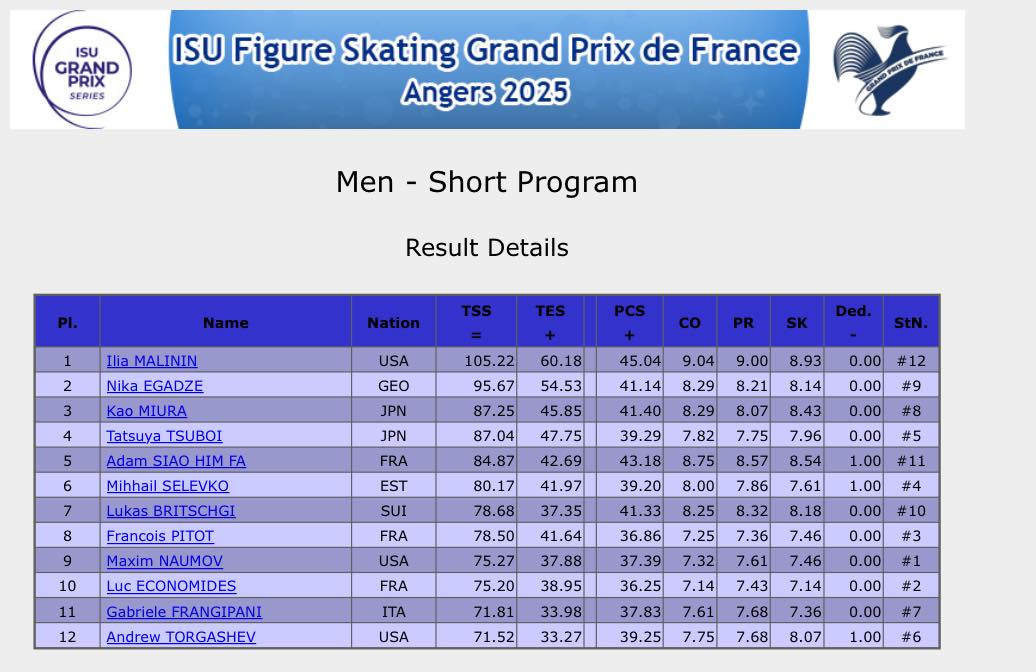Click the Men - Short Program heading

tap(487, 182)
